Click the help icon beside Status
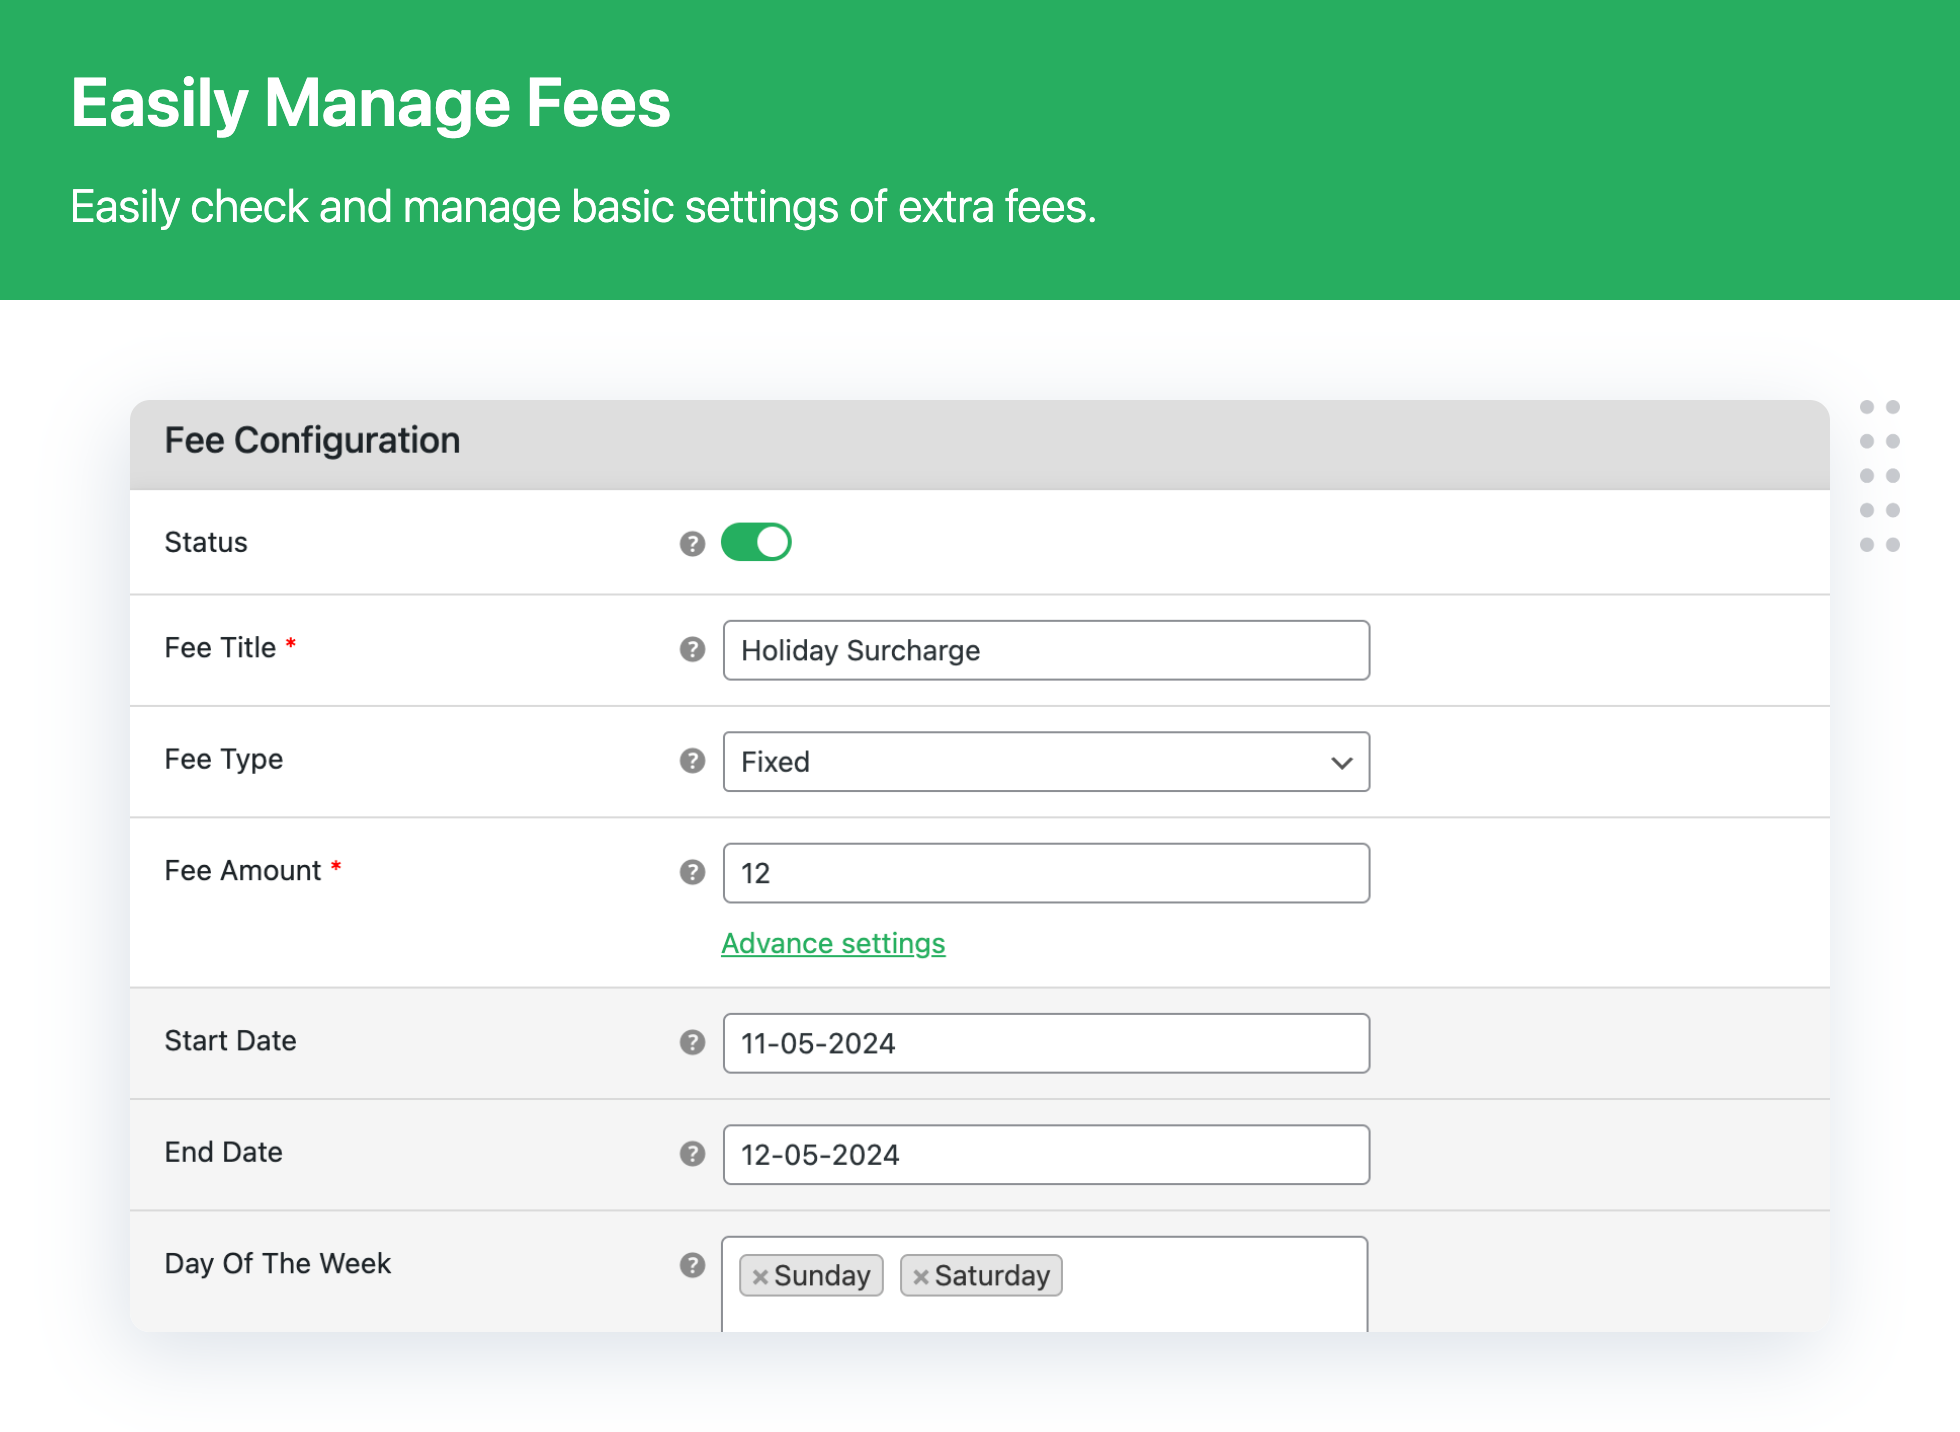1960x1432 pixels. [692, 543]
